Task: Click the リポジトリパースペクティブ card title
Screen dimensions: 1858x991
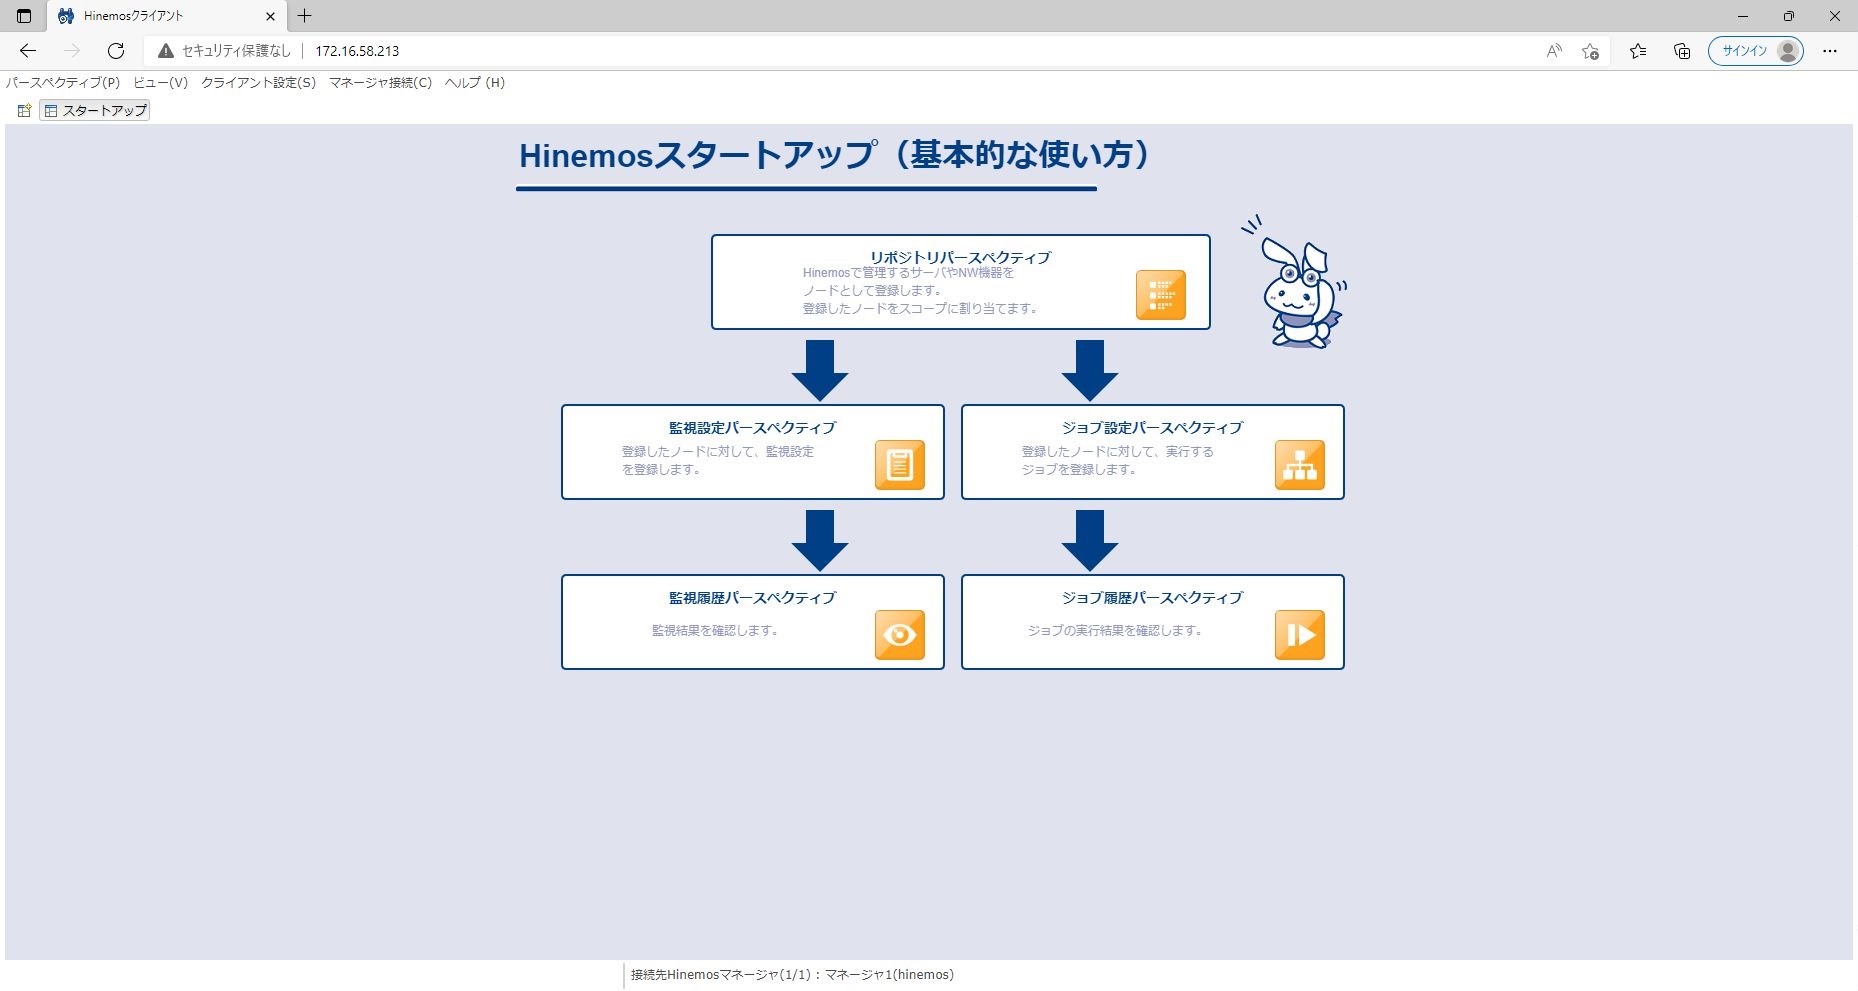Action: pyautogui.click(x=960, y=257)
